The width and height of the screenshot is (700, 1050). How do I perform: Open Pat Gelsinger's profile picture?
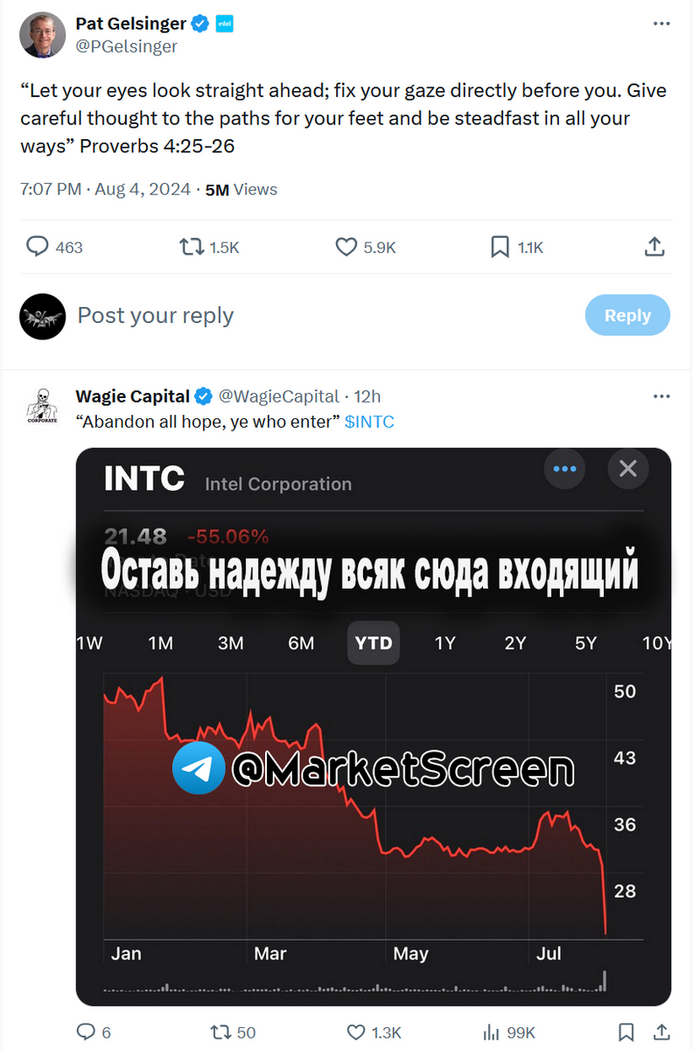pyautogui.click(x=42, y=35)
